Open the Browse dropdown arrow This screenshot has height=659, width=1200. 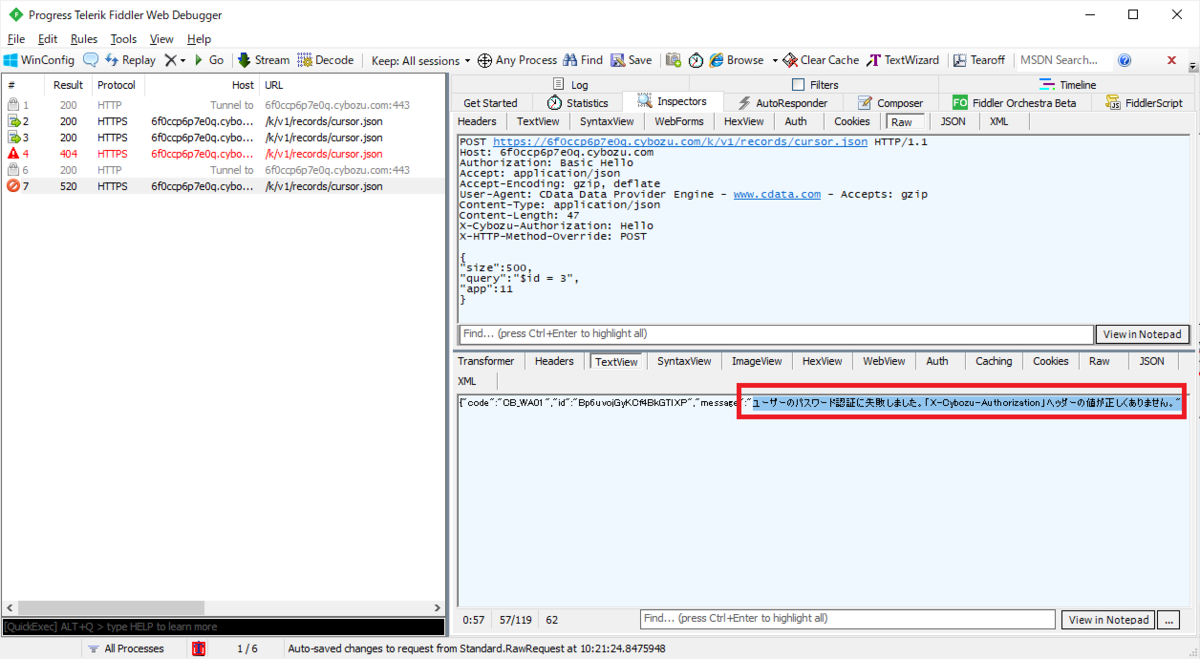775,60
